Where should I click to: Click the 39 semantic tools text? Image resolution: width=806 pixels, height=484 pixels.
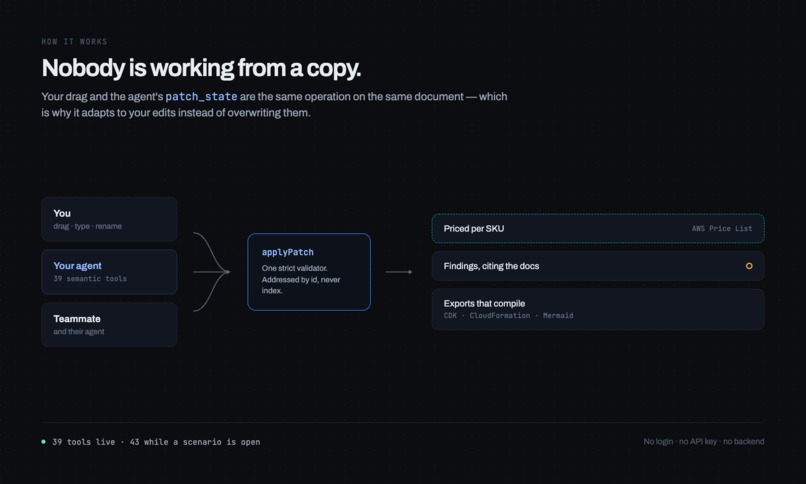90,278
